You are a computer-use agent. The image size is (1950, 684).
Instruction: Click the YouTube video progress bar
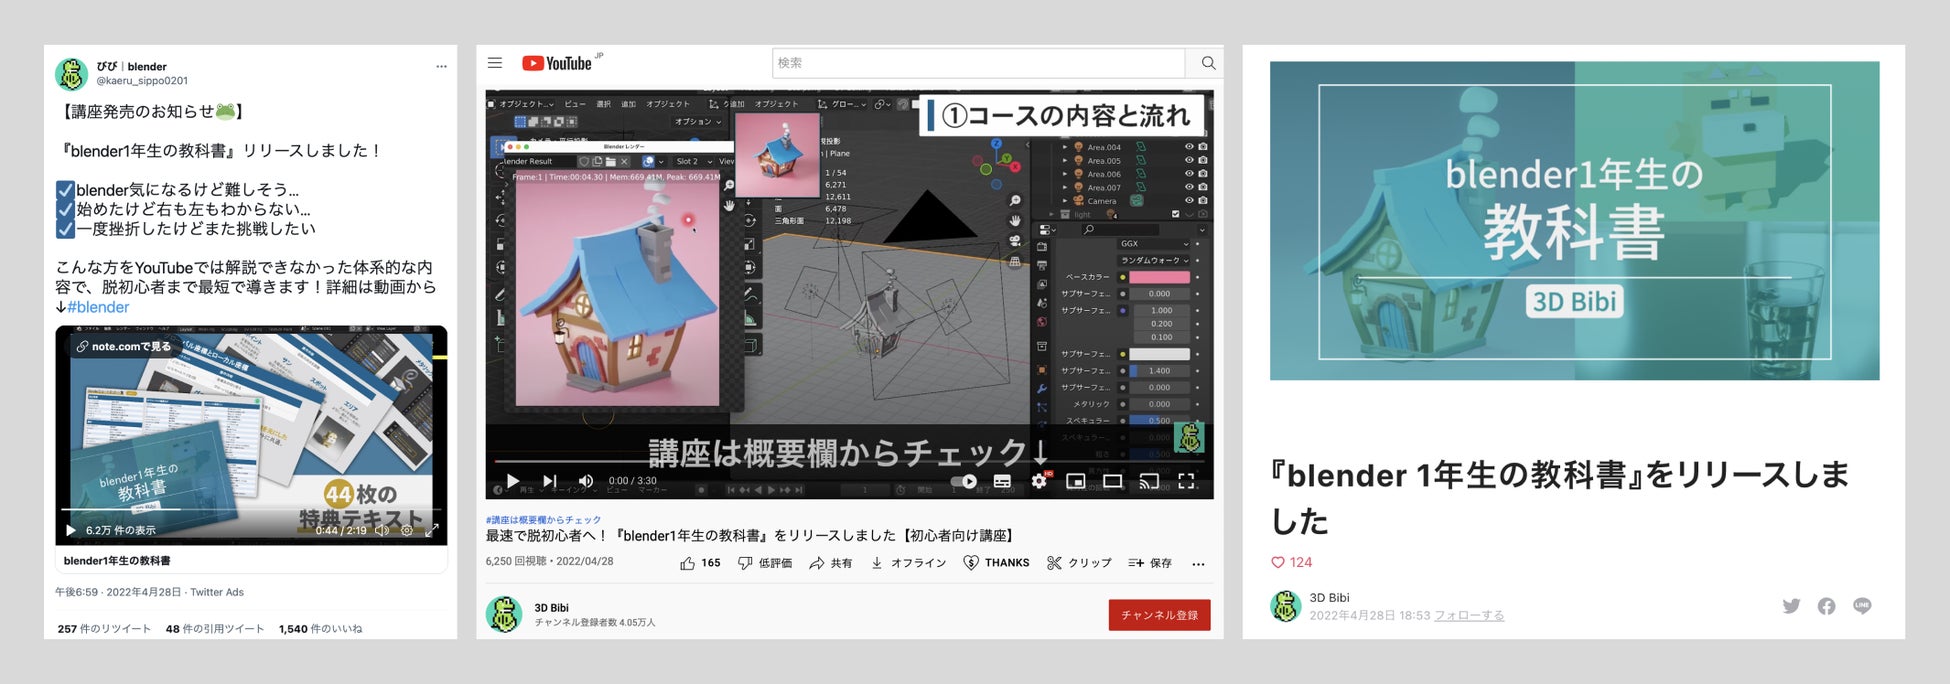(849, 461)
